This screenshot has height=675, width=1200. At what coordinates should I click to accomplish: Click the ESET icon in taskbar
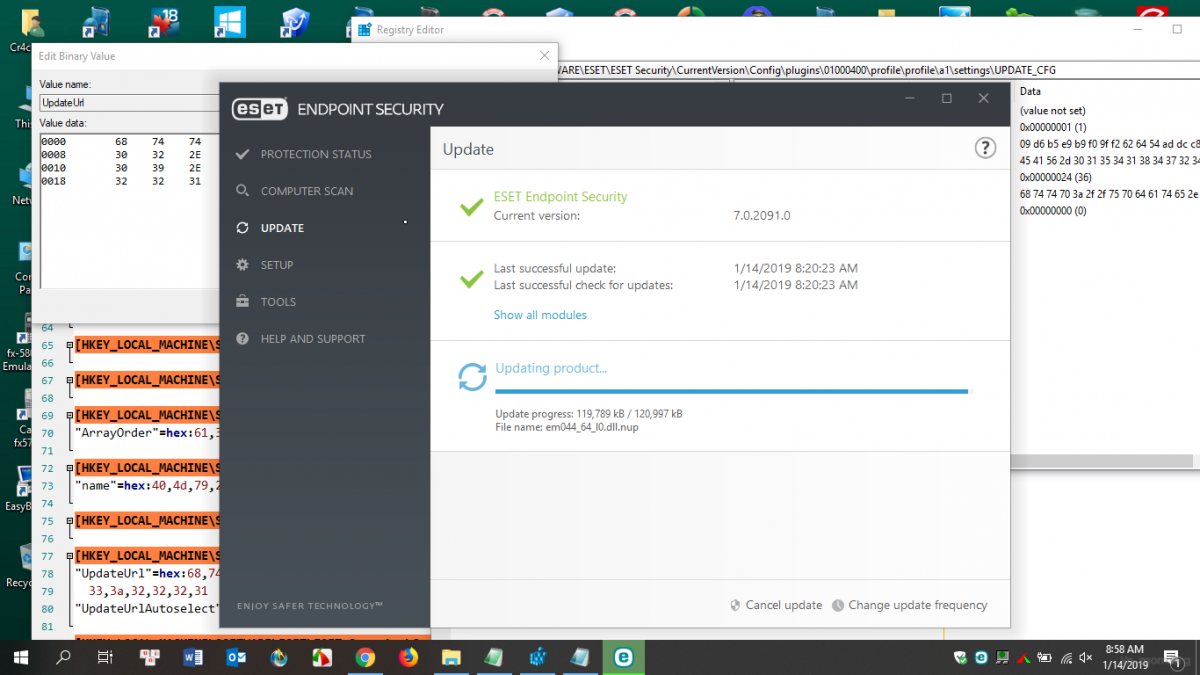623,657
